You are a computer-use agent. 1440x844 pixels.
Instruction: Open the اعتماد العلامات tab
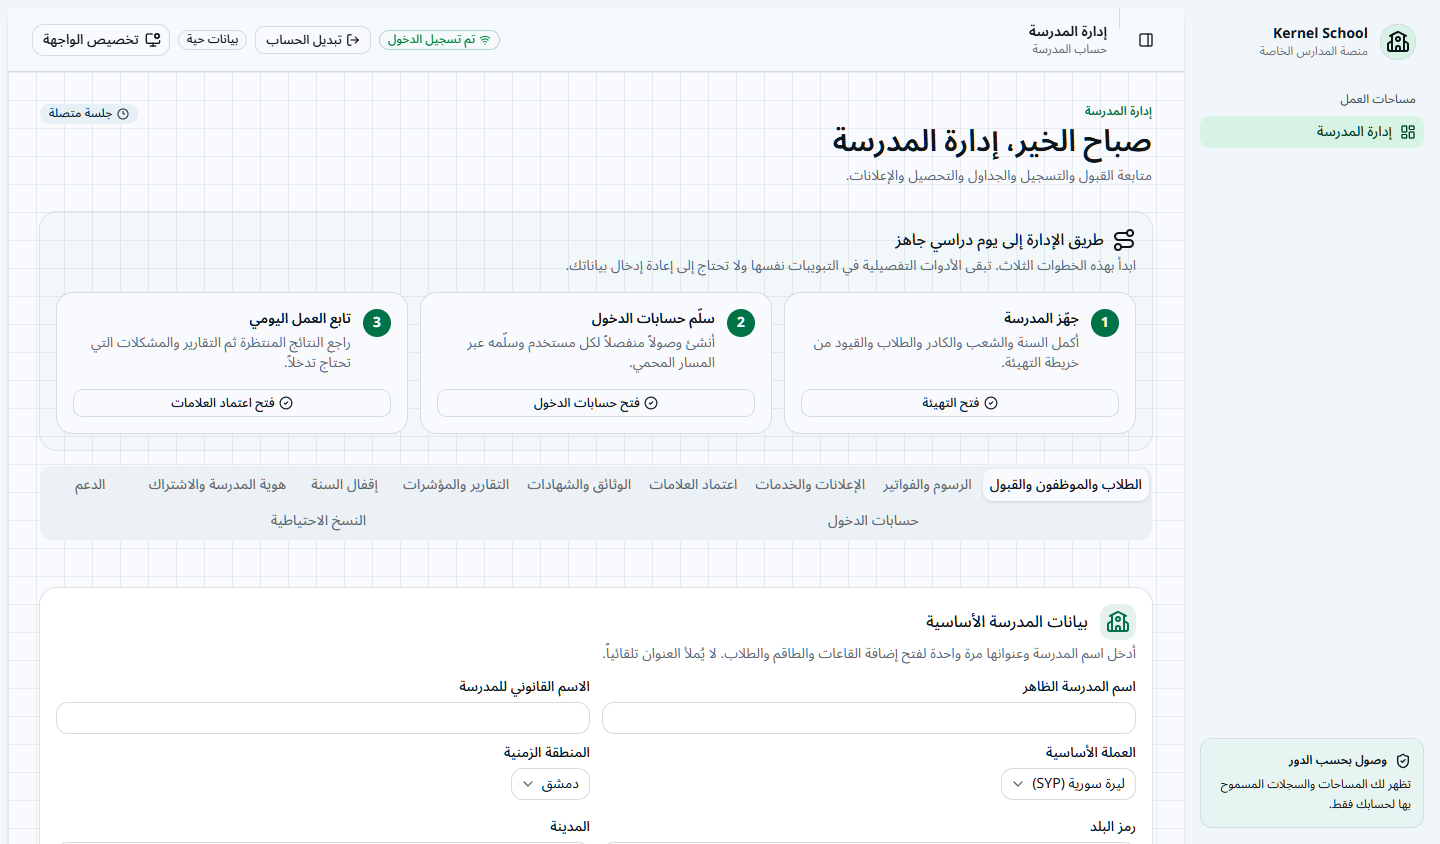[693, 485]
